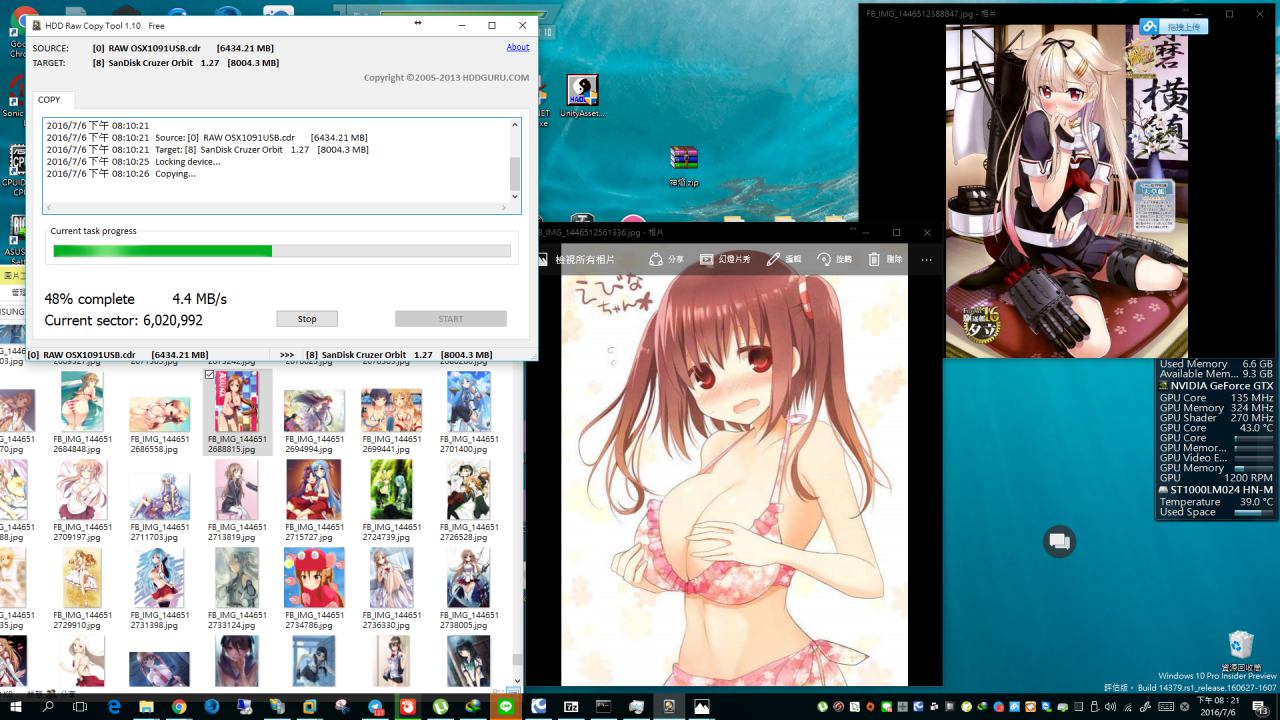The width and height of the screenshot is (1280, 720).
Task: Rotate the photo using the rotate icon
Action: click(x=835, y=259)
